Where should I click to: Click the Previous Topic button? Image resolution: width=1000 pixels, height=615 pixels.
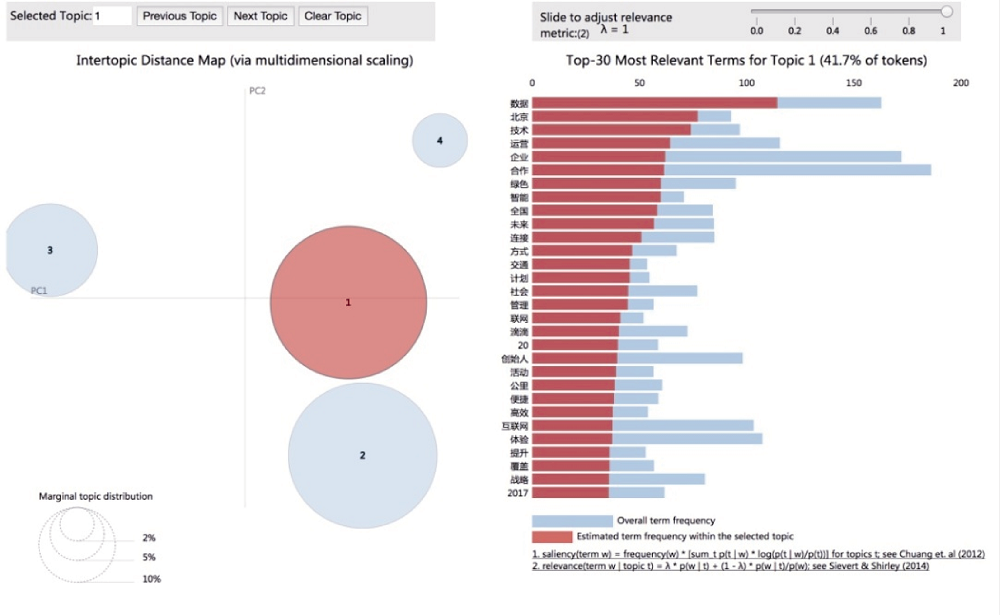179,16
